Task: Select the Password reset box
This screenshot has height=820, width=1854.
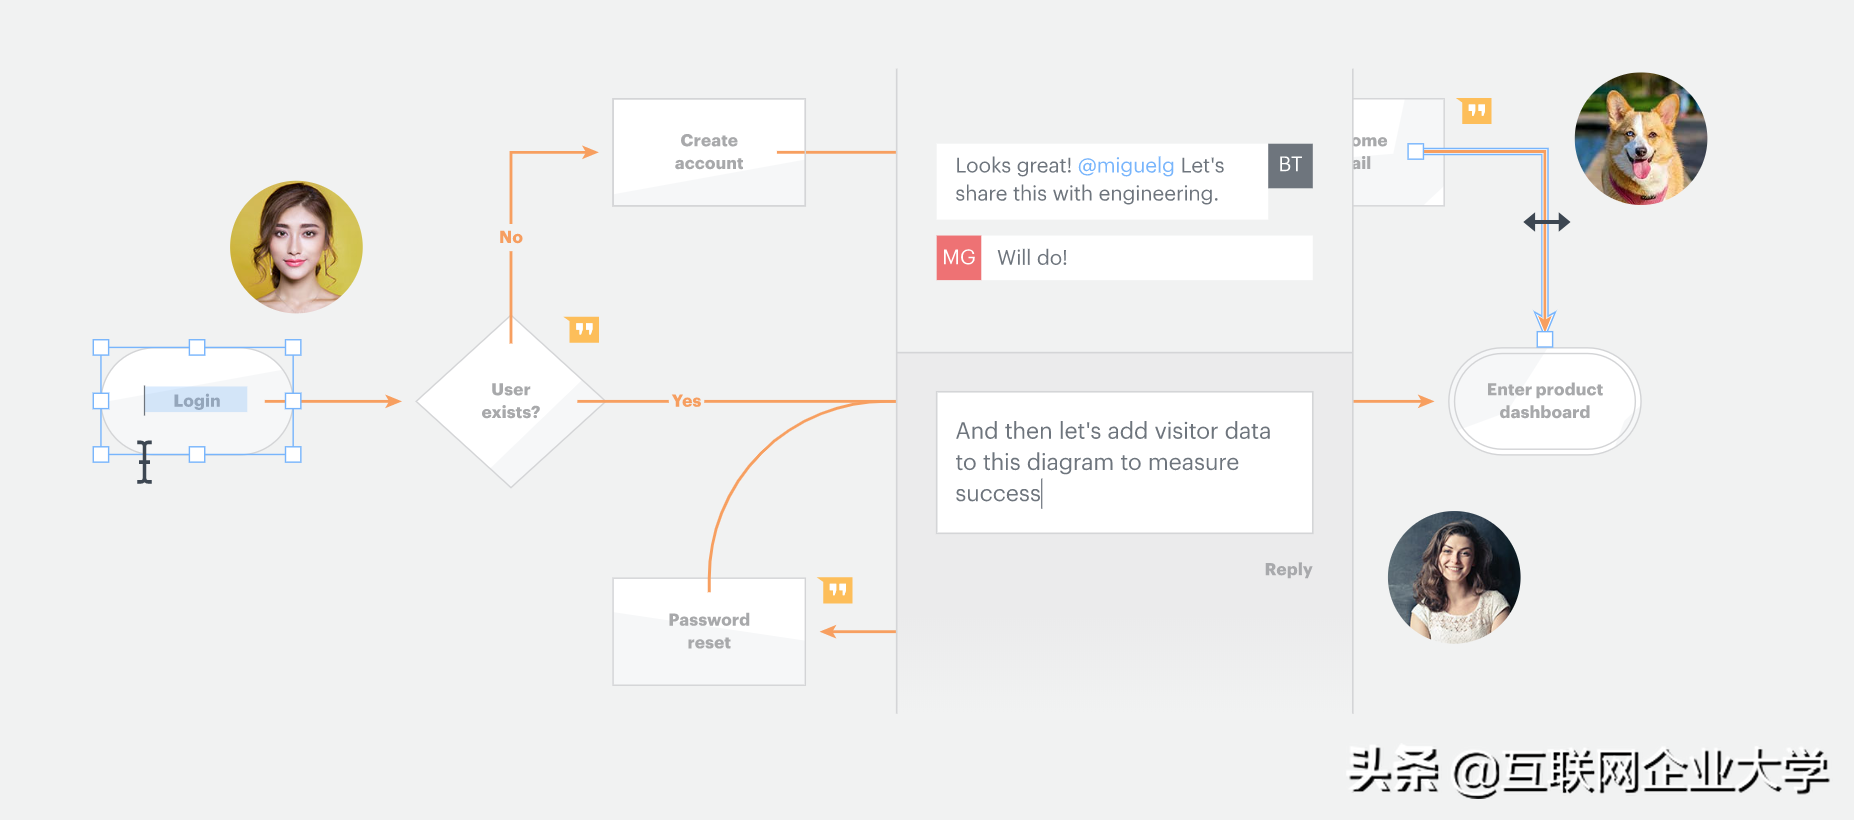Action: pyautogui.click(x=709, y=631)
